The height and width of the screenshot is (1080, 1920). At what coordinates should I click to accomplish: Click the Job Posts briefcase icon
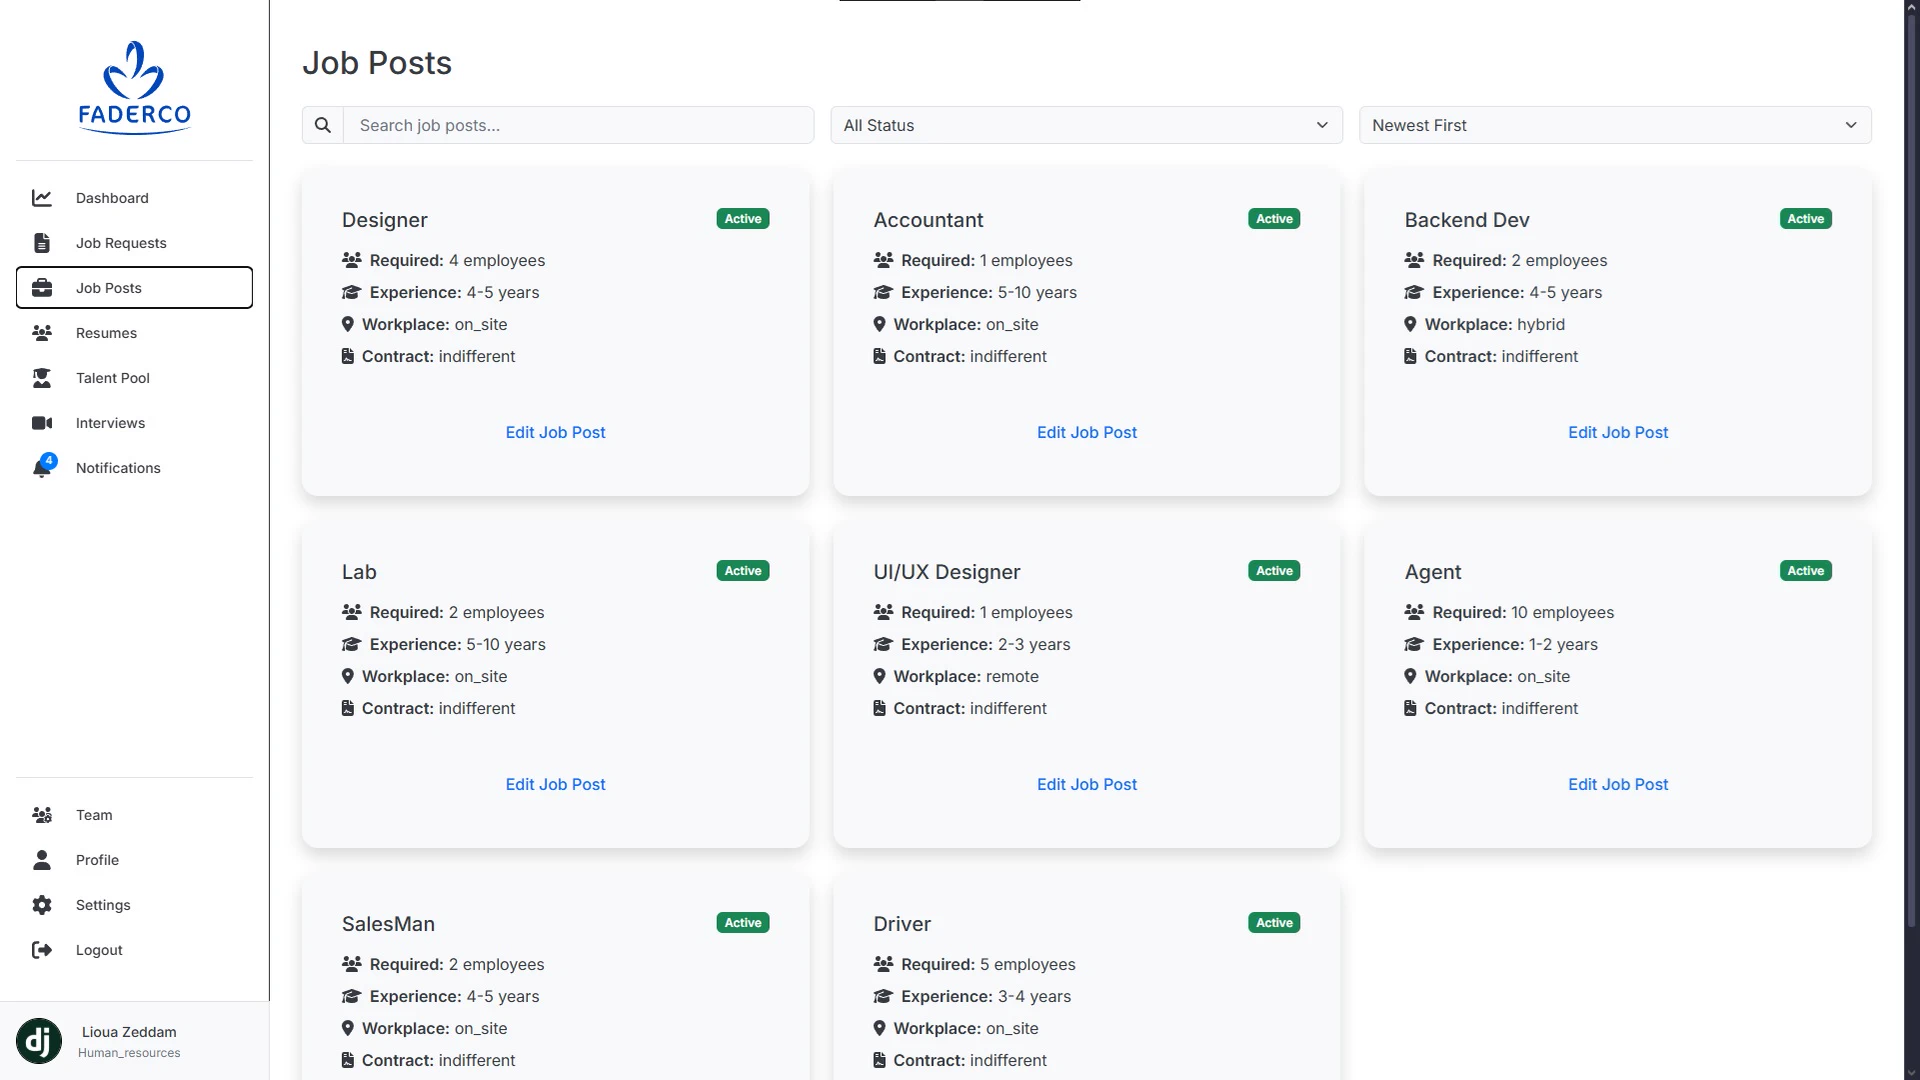click(42, 288)
